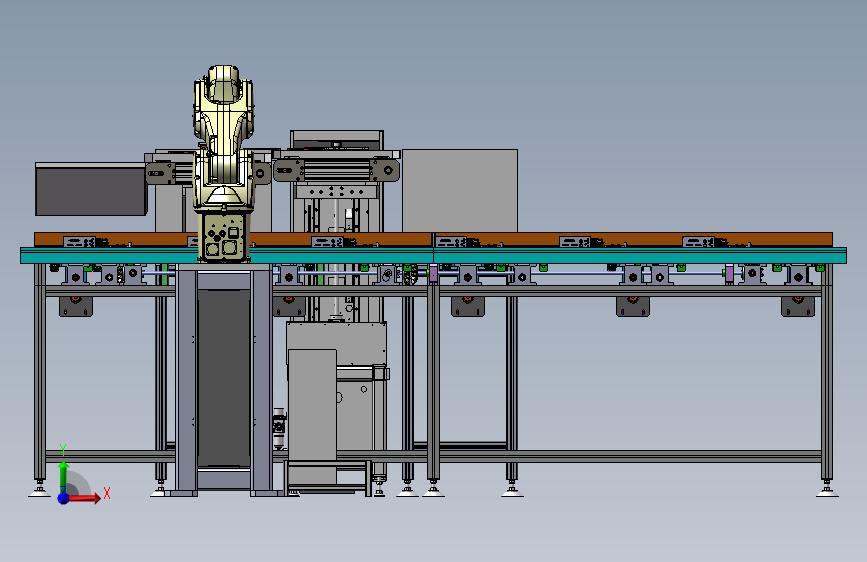Select the pneumatic regulator beside the robot pedestal
Viewport: 867px width, 562px height.
coord(279,428)
